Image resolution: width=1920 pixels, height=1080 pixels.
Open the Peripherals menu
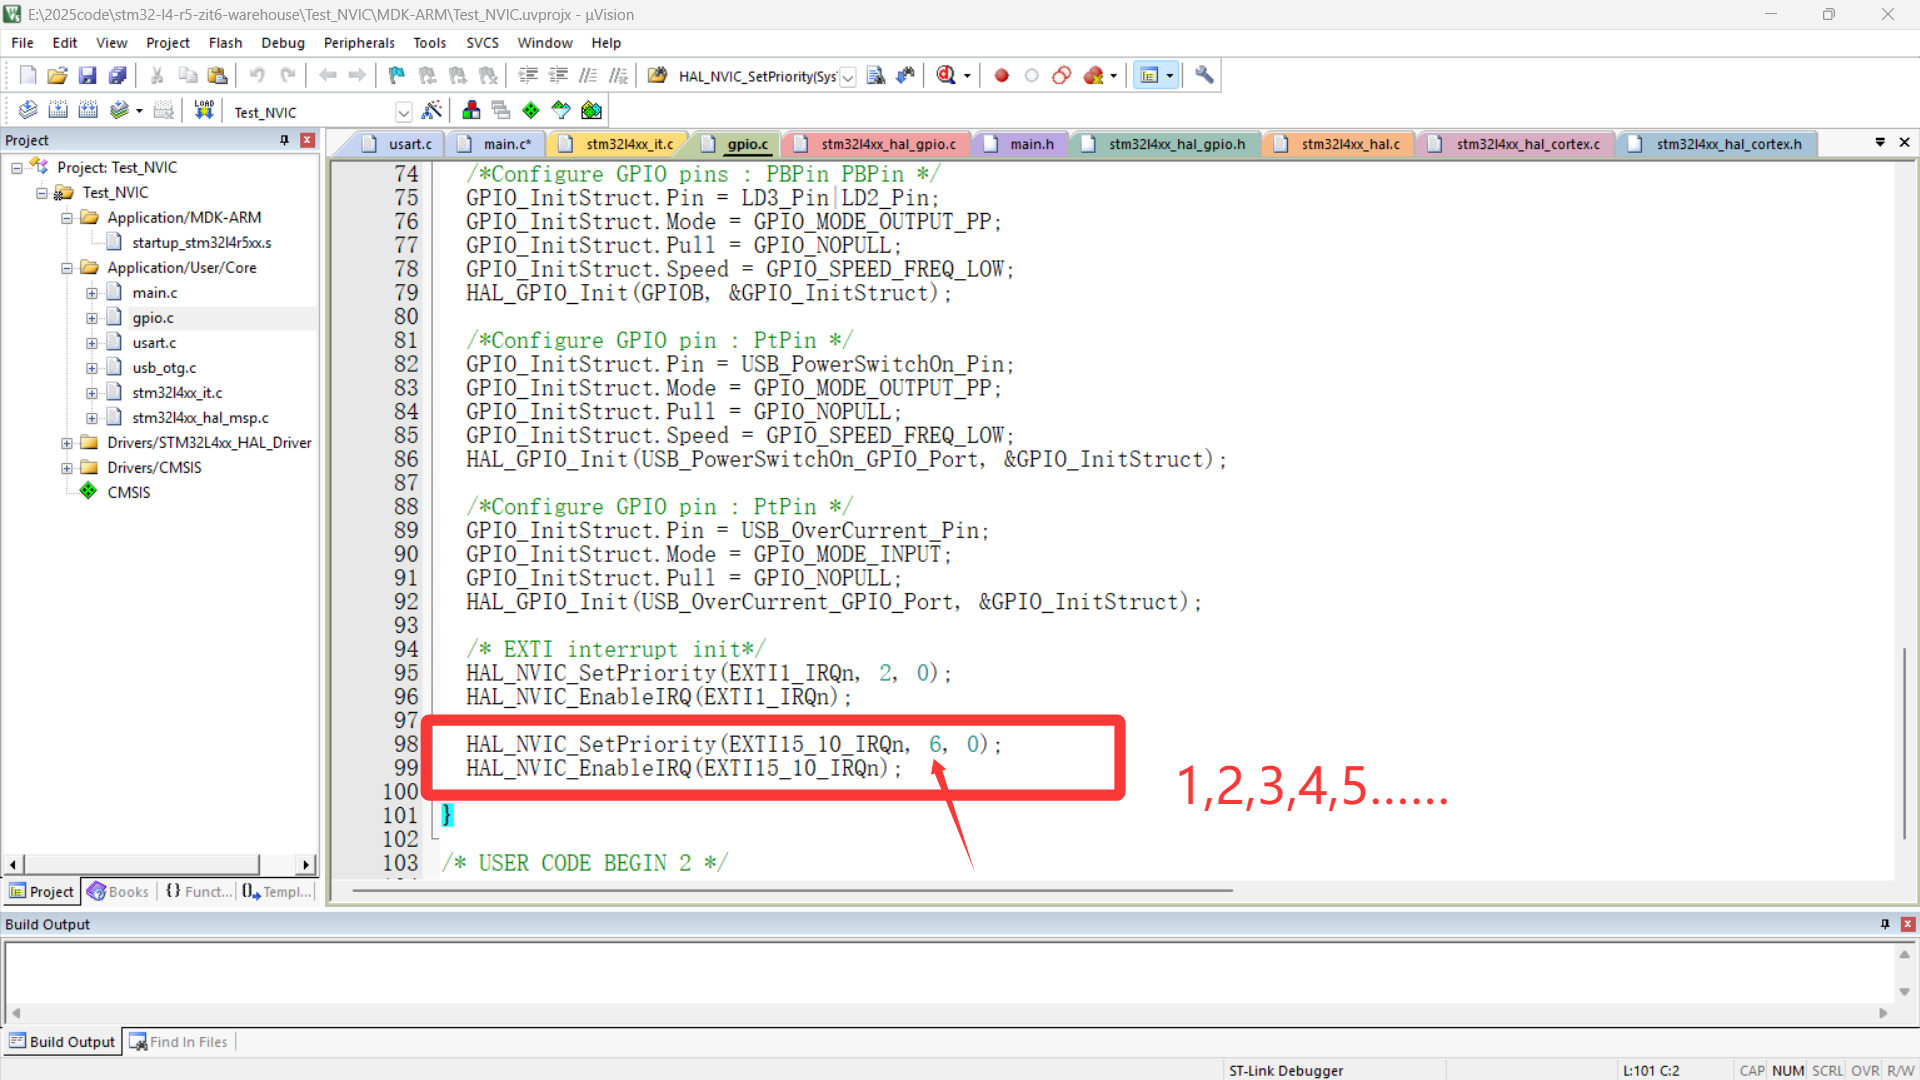click(x=359, y=43)
